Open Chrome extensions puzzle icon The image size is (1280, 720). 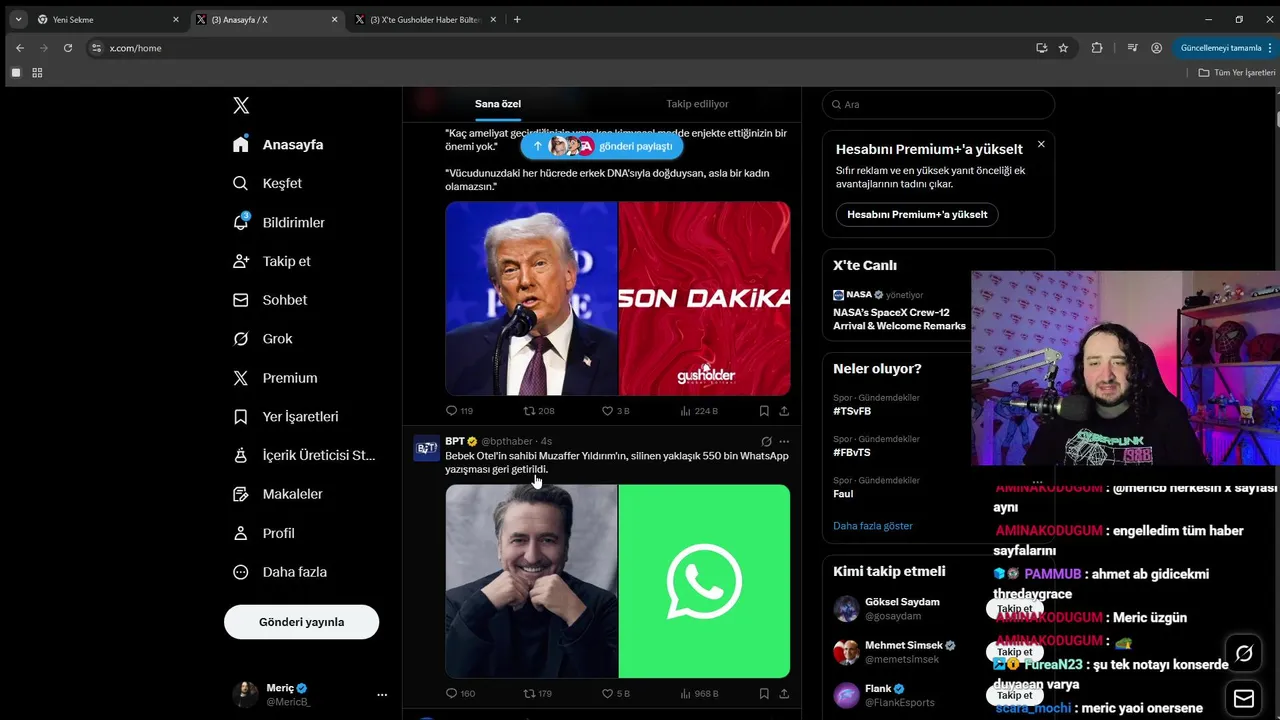pos(1097,48)
